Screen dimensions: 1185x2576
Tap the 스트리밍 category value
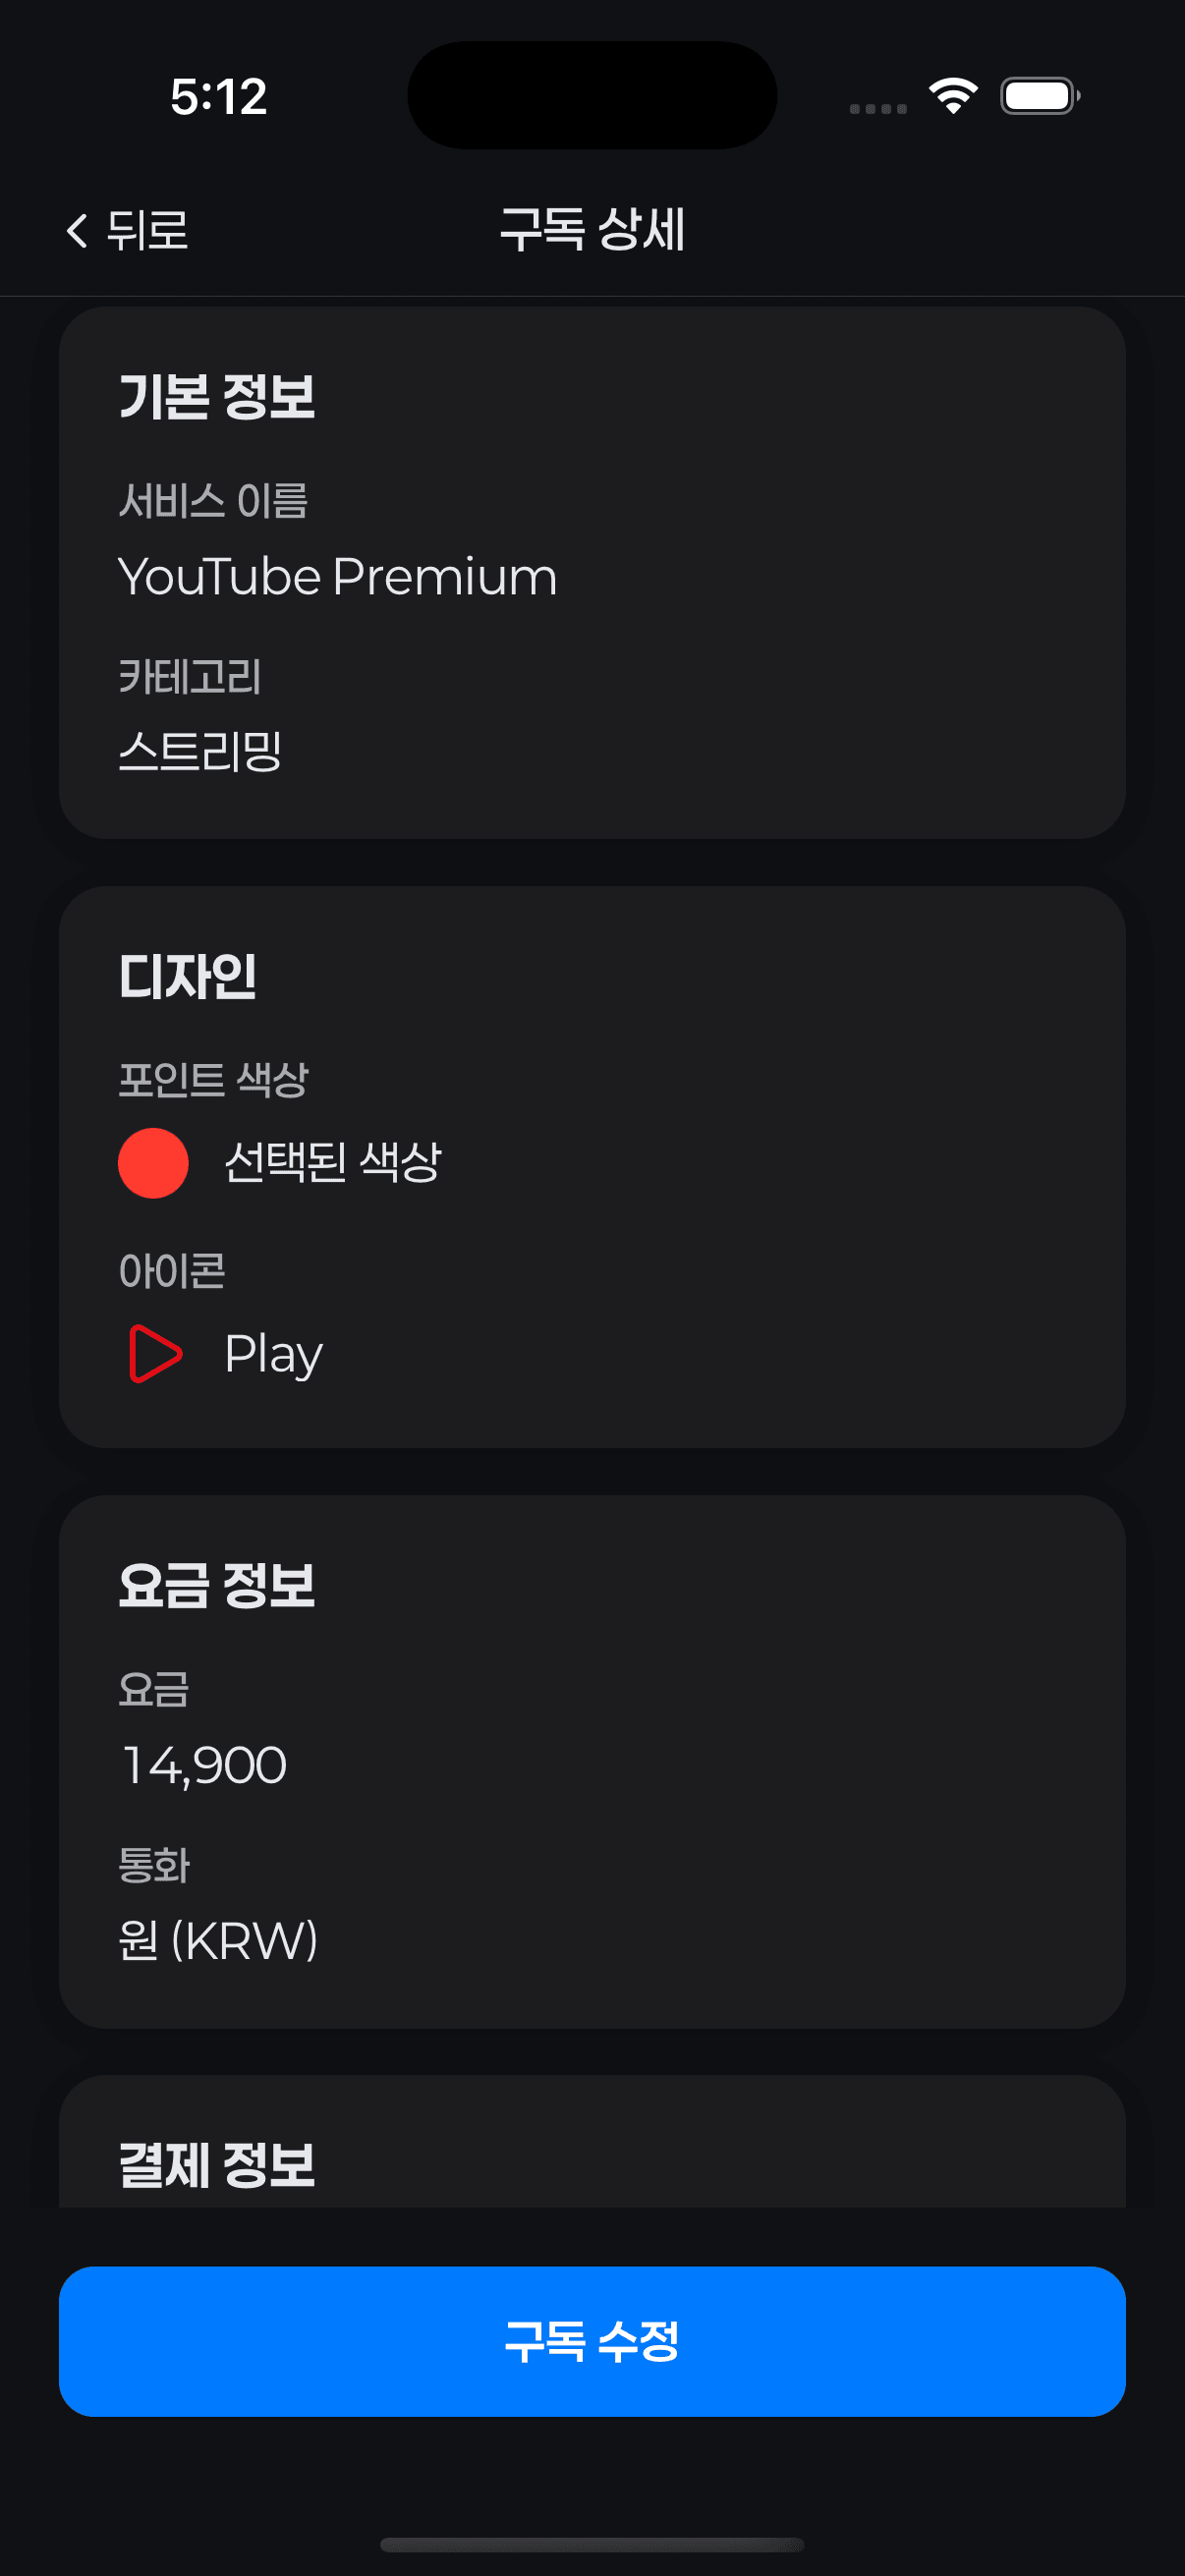pos(200,751)
